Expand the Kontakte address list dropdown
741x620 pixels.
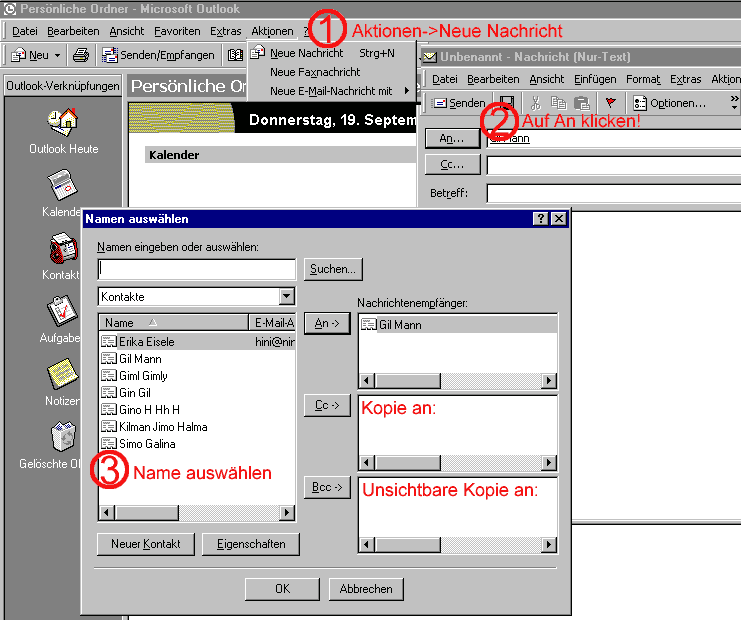287,297
